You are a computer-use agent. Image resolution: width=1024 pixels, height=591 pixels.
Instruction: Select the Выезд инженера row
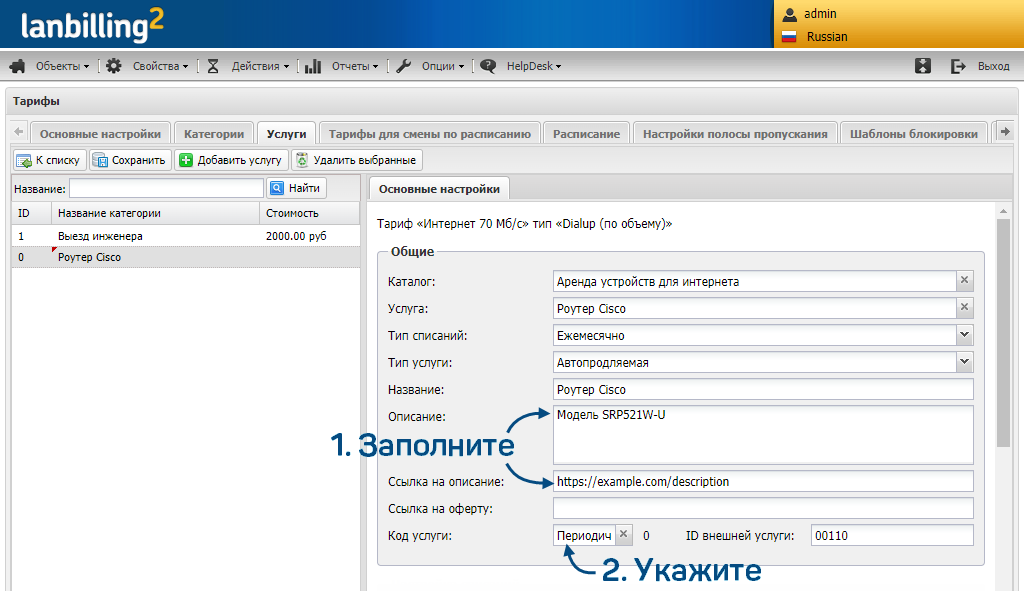pyautogui.click(x=100, y=237)
